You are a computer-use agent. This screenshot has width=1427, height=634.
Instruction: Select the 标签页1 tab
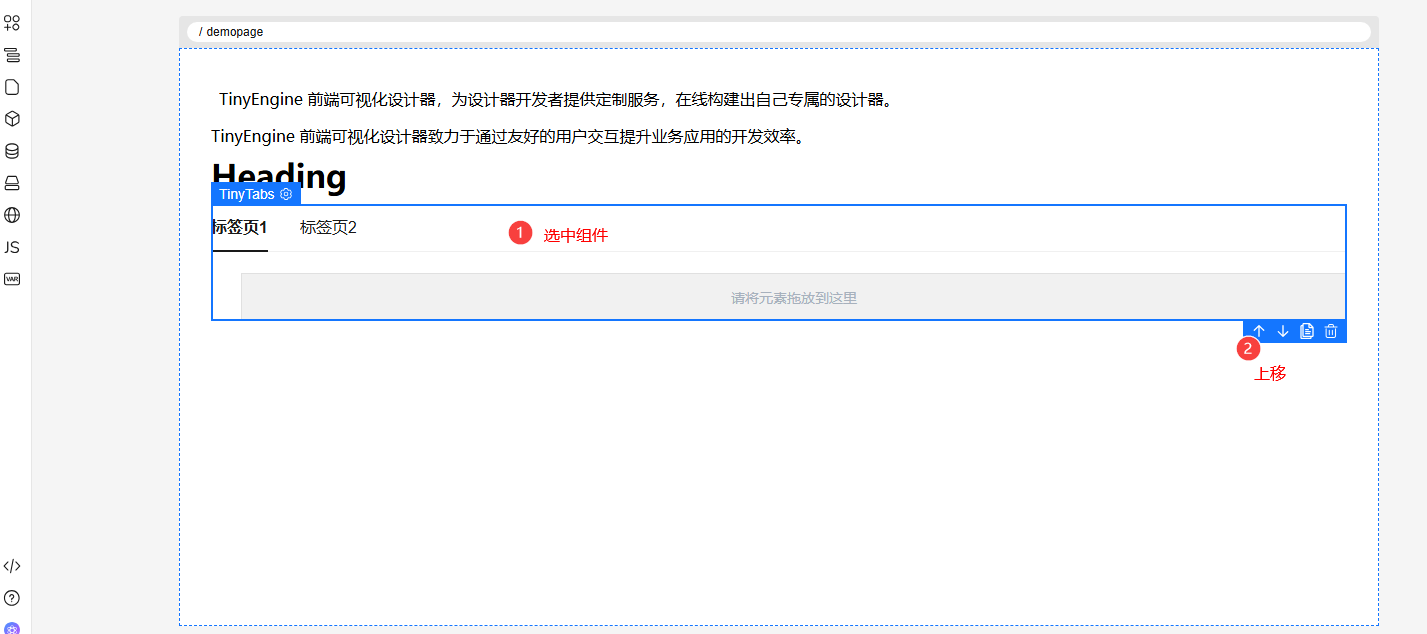[x=240, y=228]
